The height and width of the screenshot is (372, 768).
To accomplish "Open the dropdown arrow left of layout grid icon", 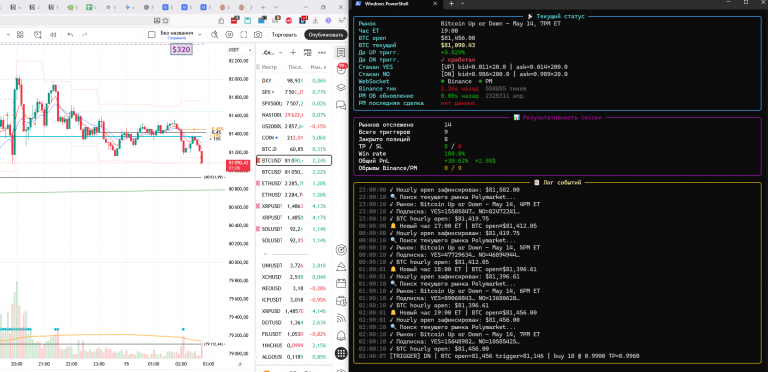I will tap(8, 35).
